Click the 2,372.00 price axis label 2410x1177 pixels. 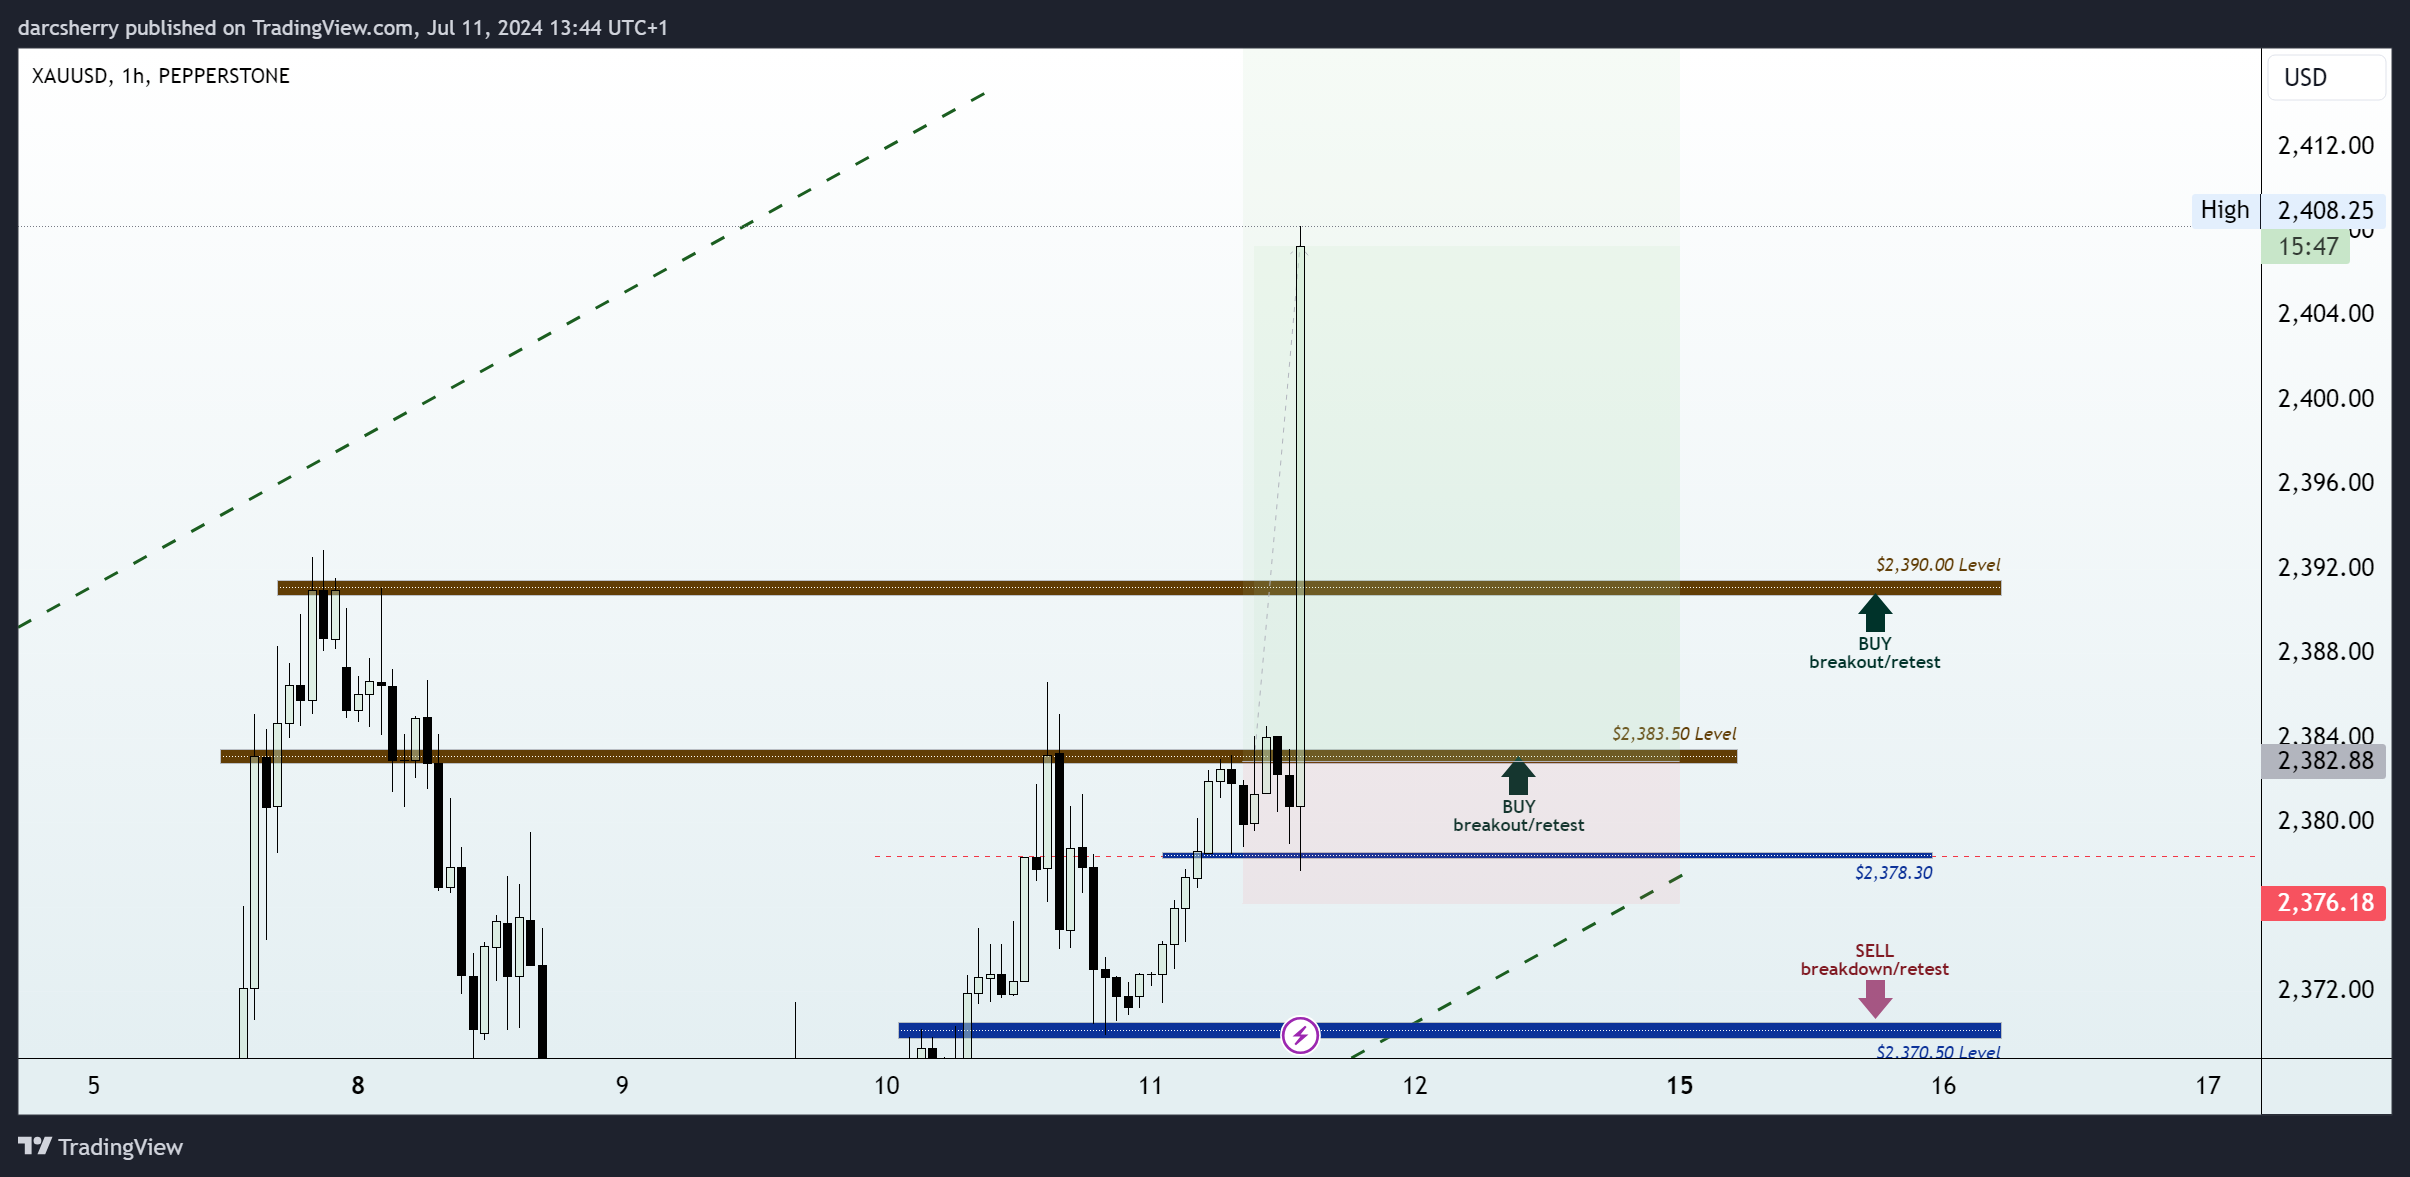pos(2325,990)
